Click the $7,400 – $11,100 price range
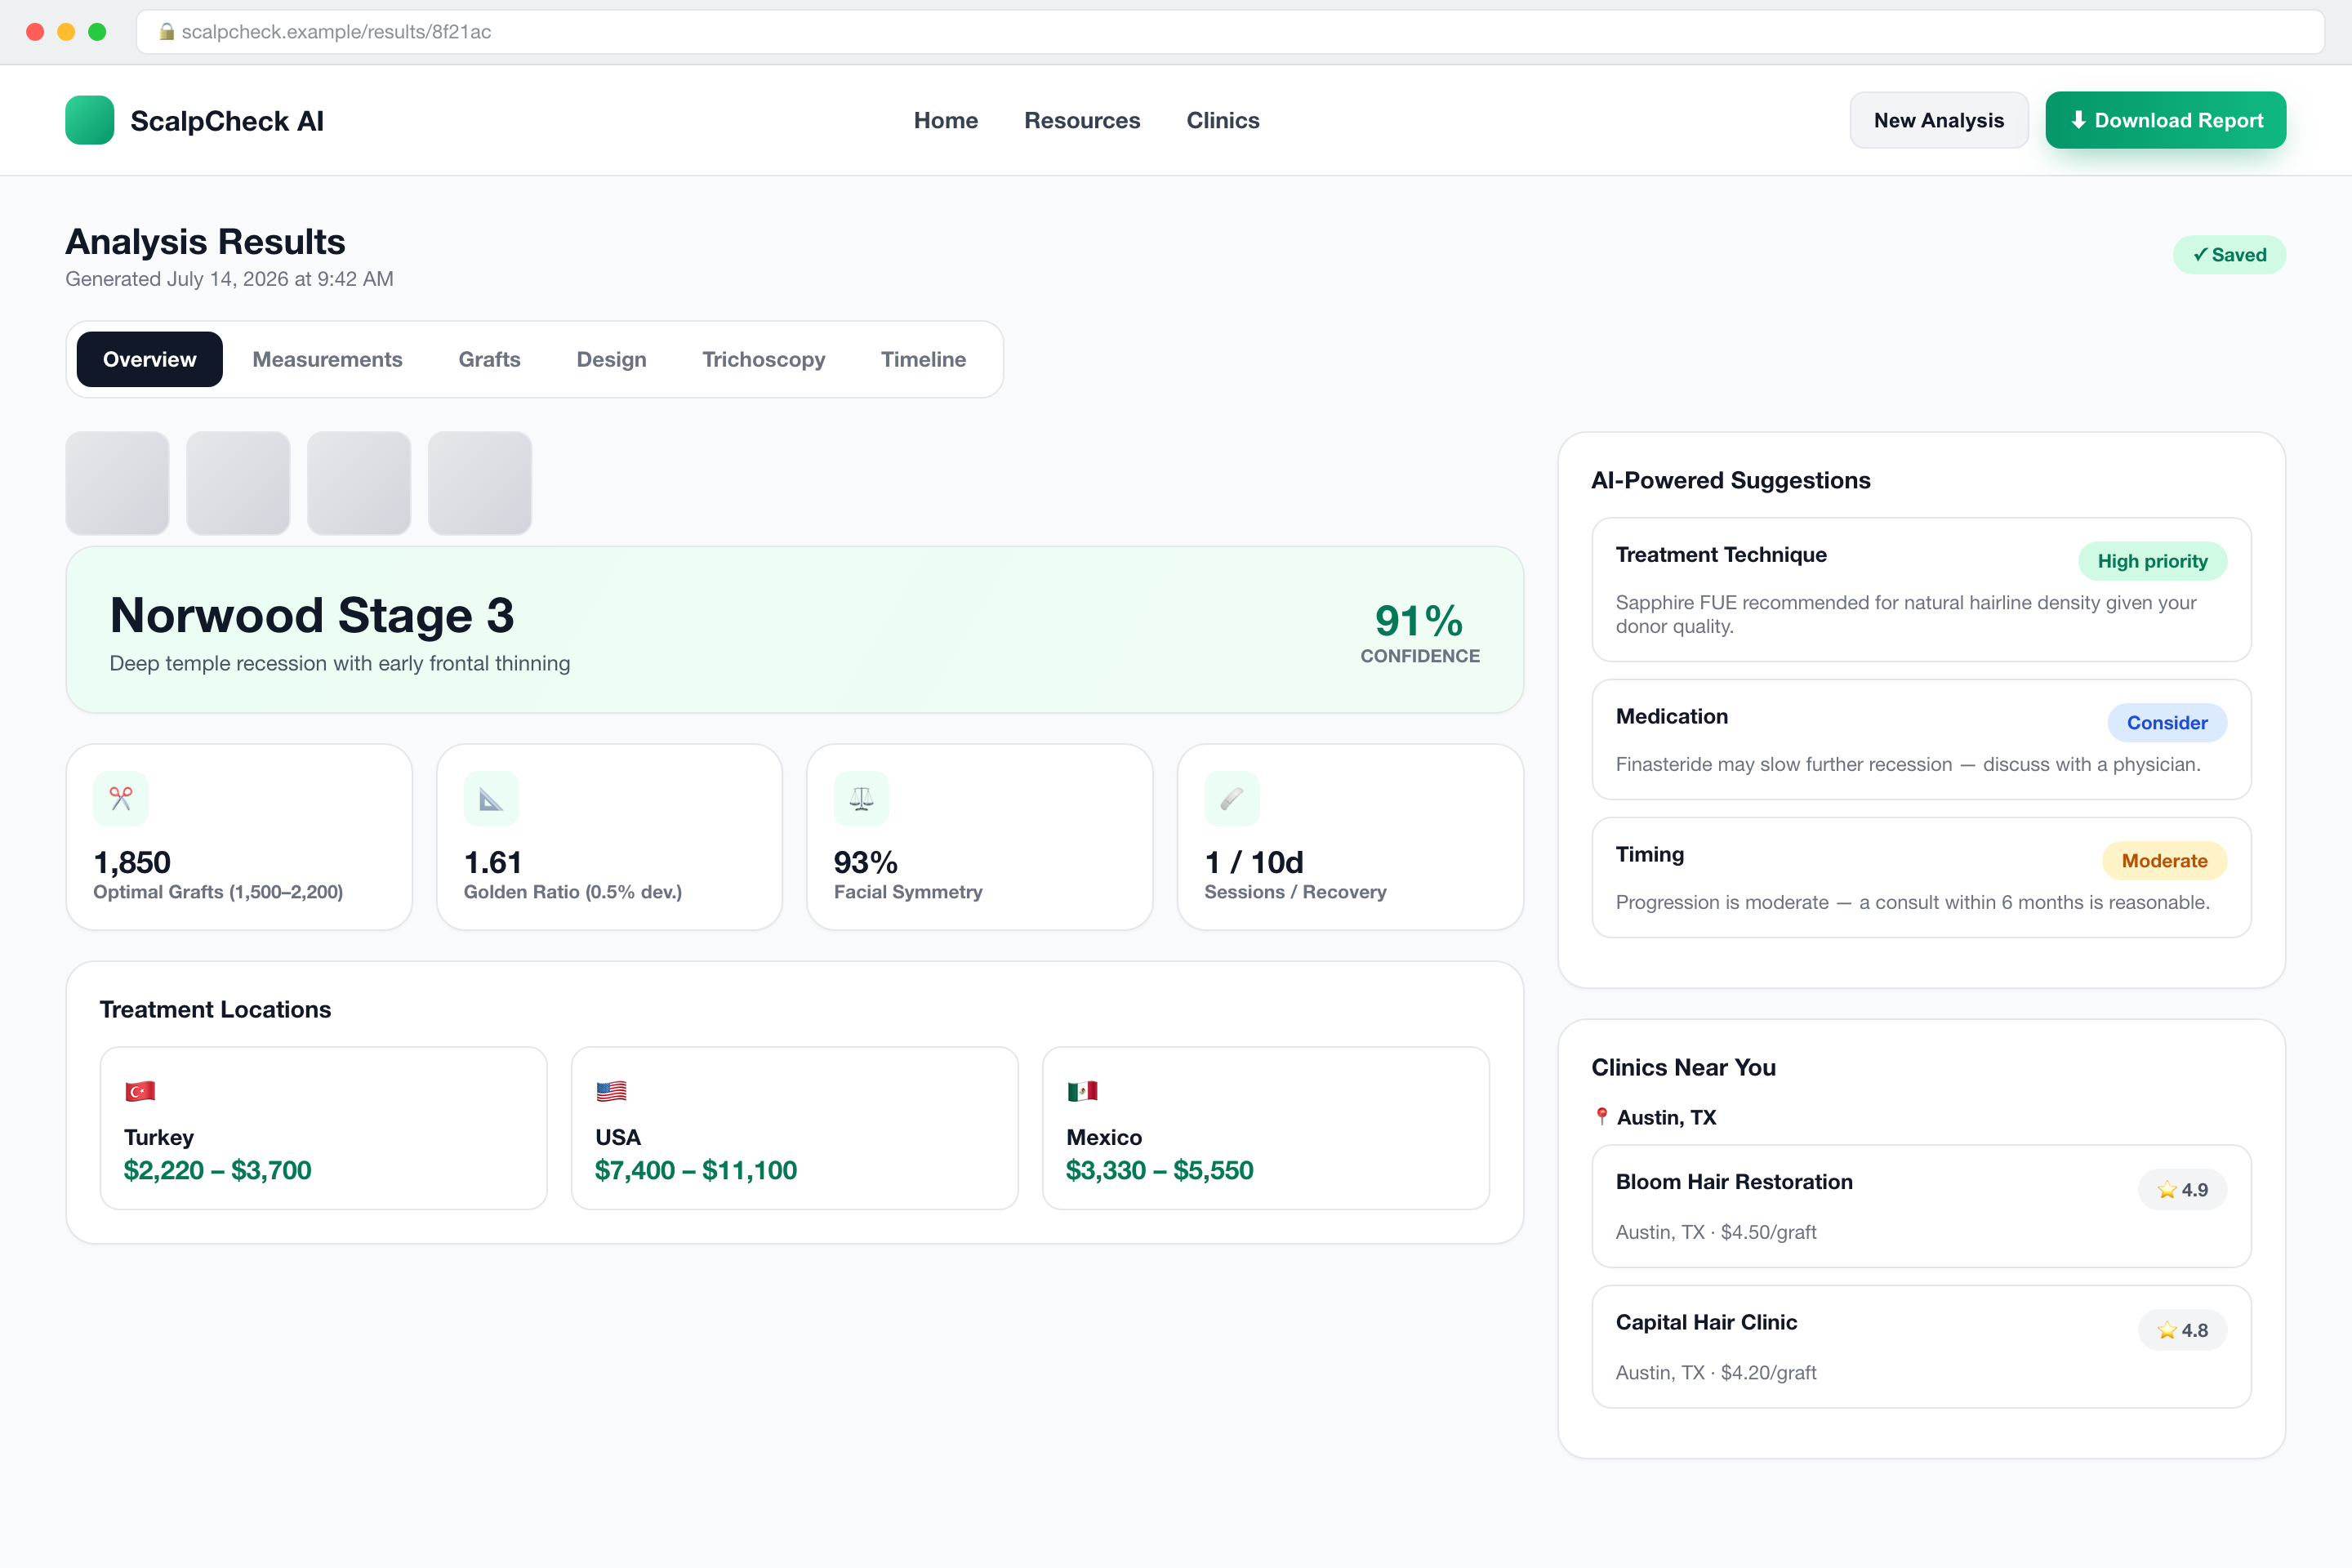The width and height of the screenshot is (2352, 1568). tap(696, 1170)
